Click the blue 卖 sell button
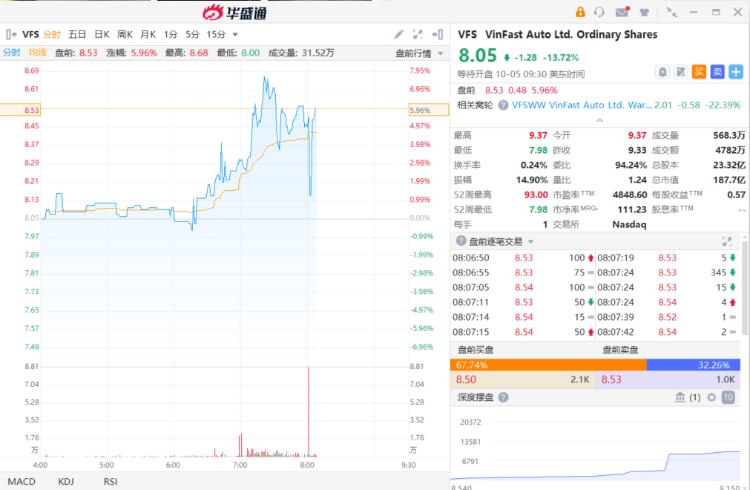This screenshot has height=490, width=750. (x=717, y=72)
